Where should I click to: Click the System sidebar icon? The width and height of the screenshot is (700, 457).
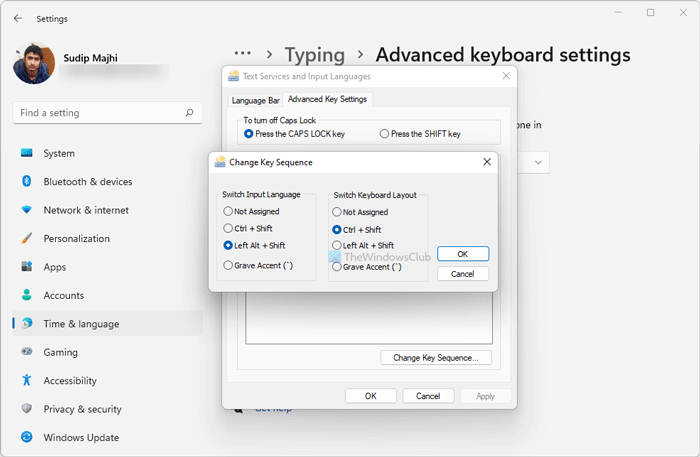point(26,153)
